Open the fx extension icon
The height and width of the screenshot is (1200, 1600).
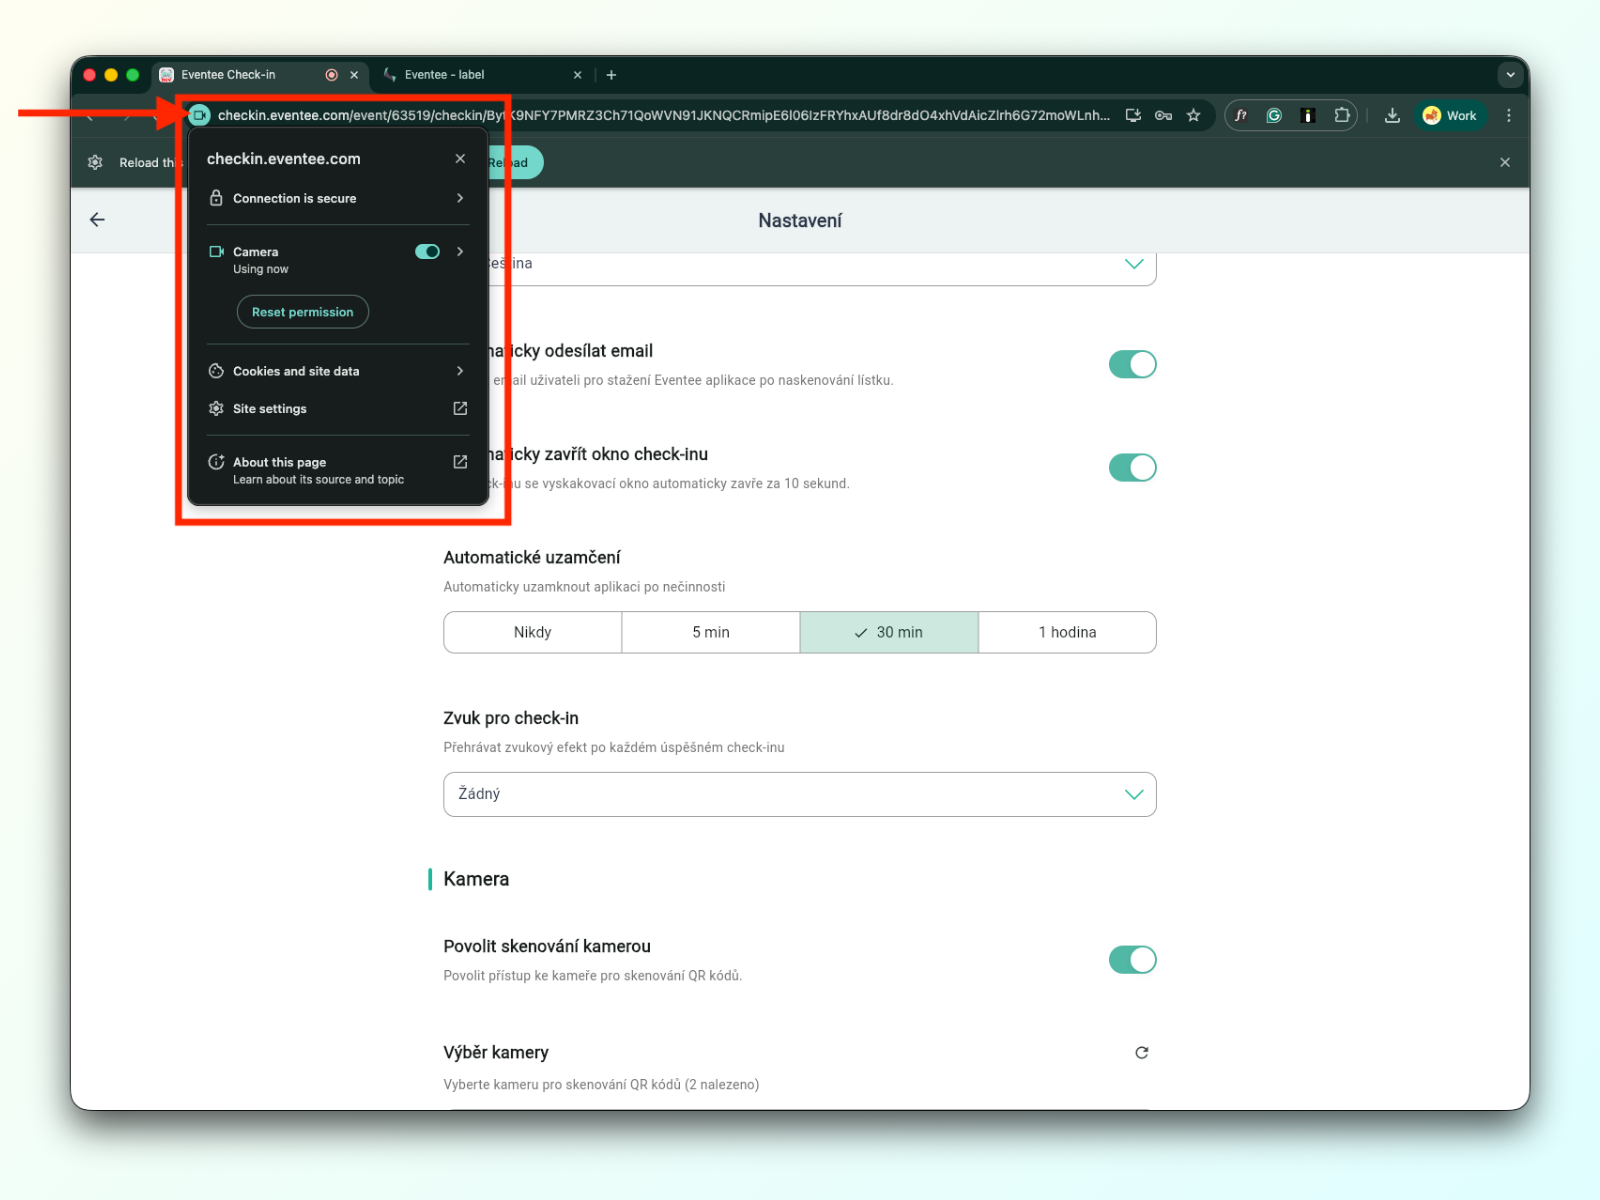tap(1241, 115)
